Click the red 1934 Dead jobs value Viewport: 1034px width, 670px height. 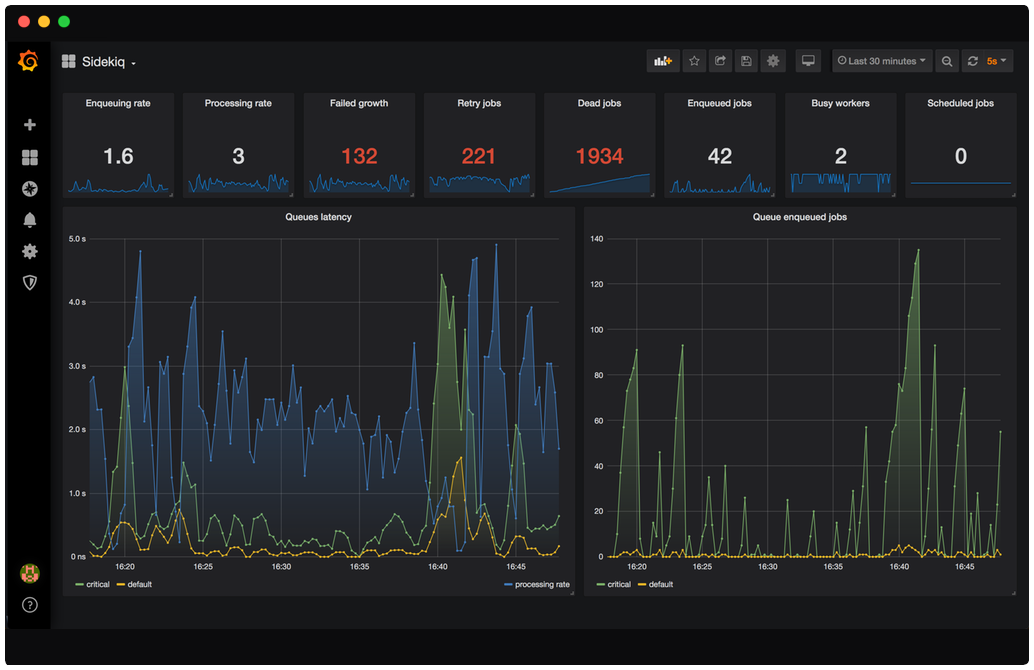(599, 156)
